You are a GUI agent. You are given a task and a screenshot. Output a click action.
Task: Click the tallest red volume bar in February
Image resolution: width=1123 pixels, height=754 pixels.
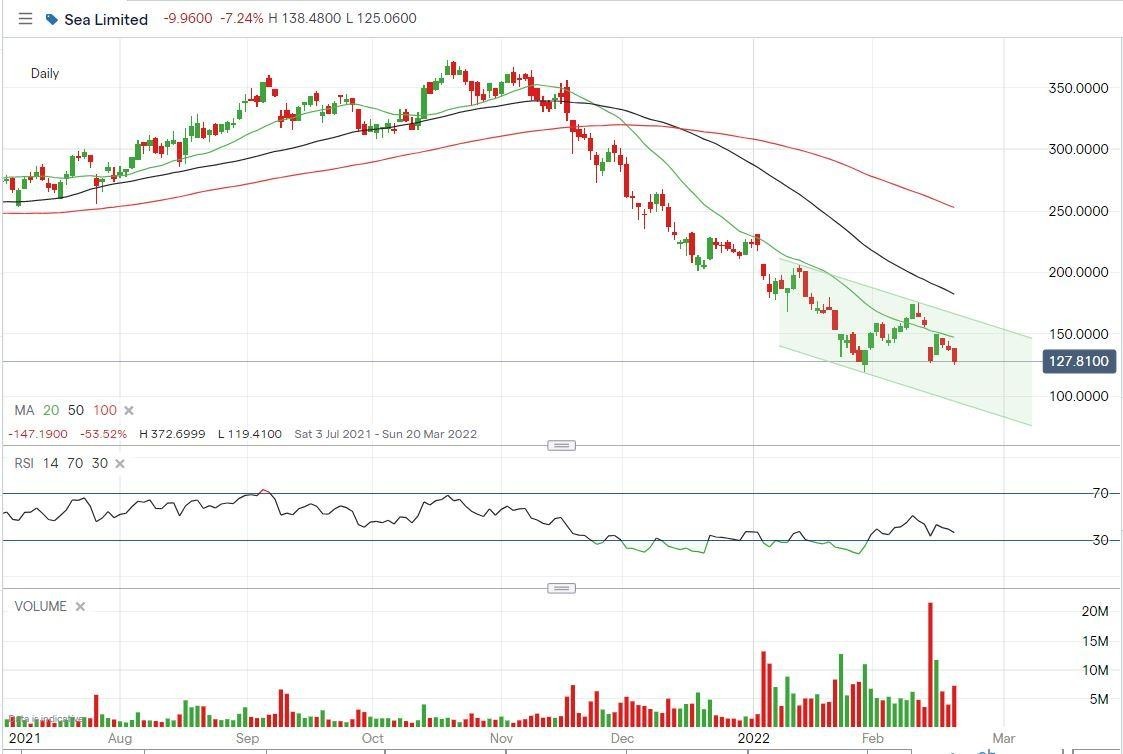[930, 664]
